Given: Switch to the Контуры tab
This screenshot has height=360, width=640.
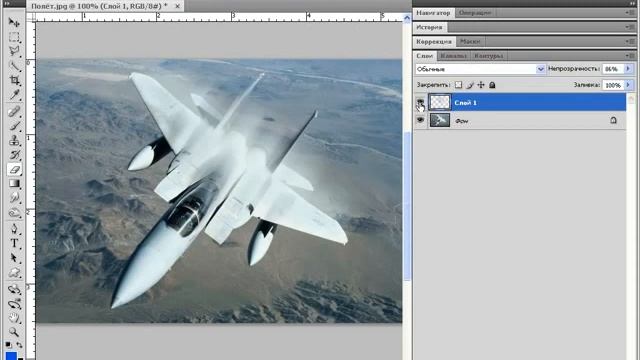Looking at the screenshot, I should tap(489, 56).
